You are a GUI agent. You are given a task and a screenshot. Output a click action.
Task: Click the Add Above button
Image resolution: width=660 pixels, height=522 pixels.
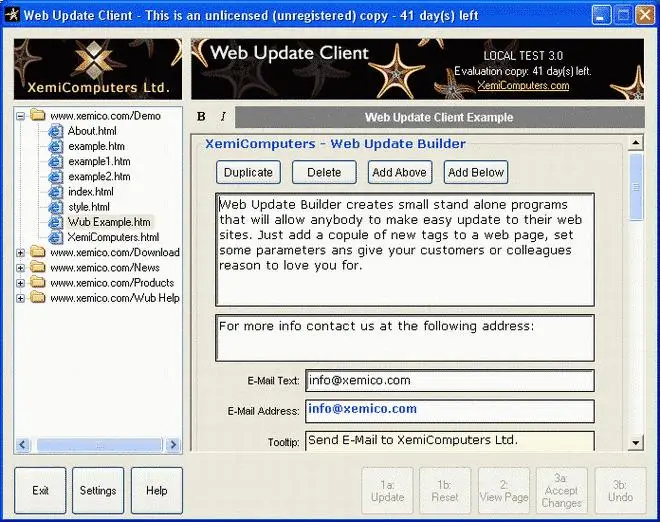point(400,172)
